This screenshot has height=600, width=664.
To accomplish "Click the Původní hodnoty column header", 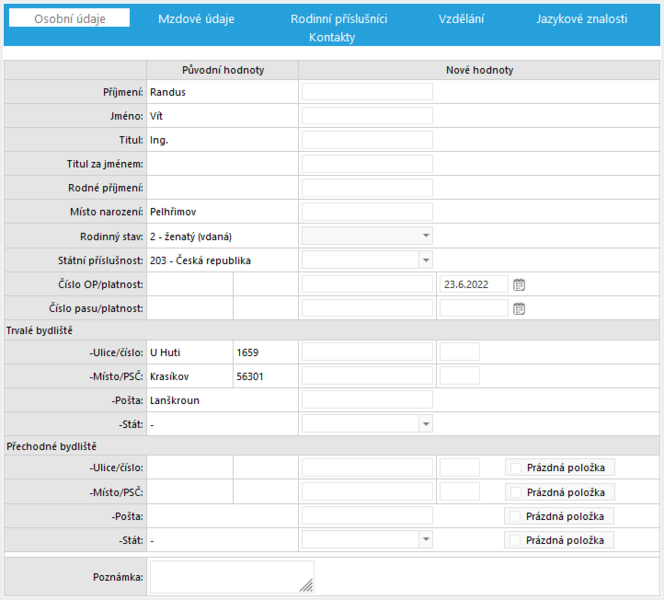I will click(x=223, y=70).
